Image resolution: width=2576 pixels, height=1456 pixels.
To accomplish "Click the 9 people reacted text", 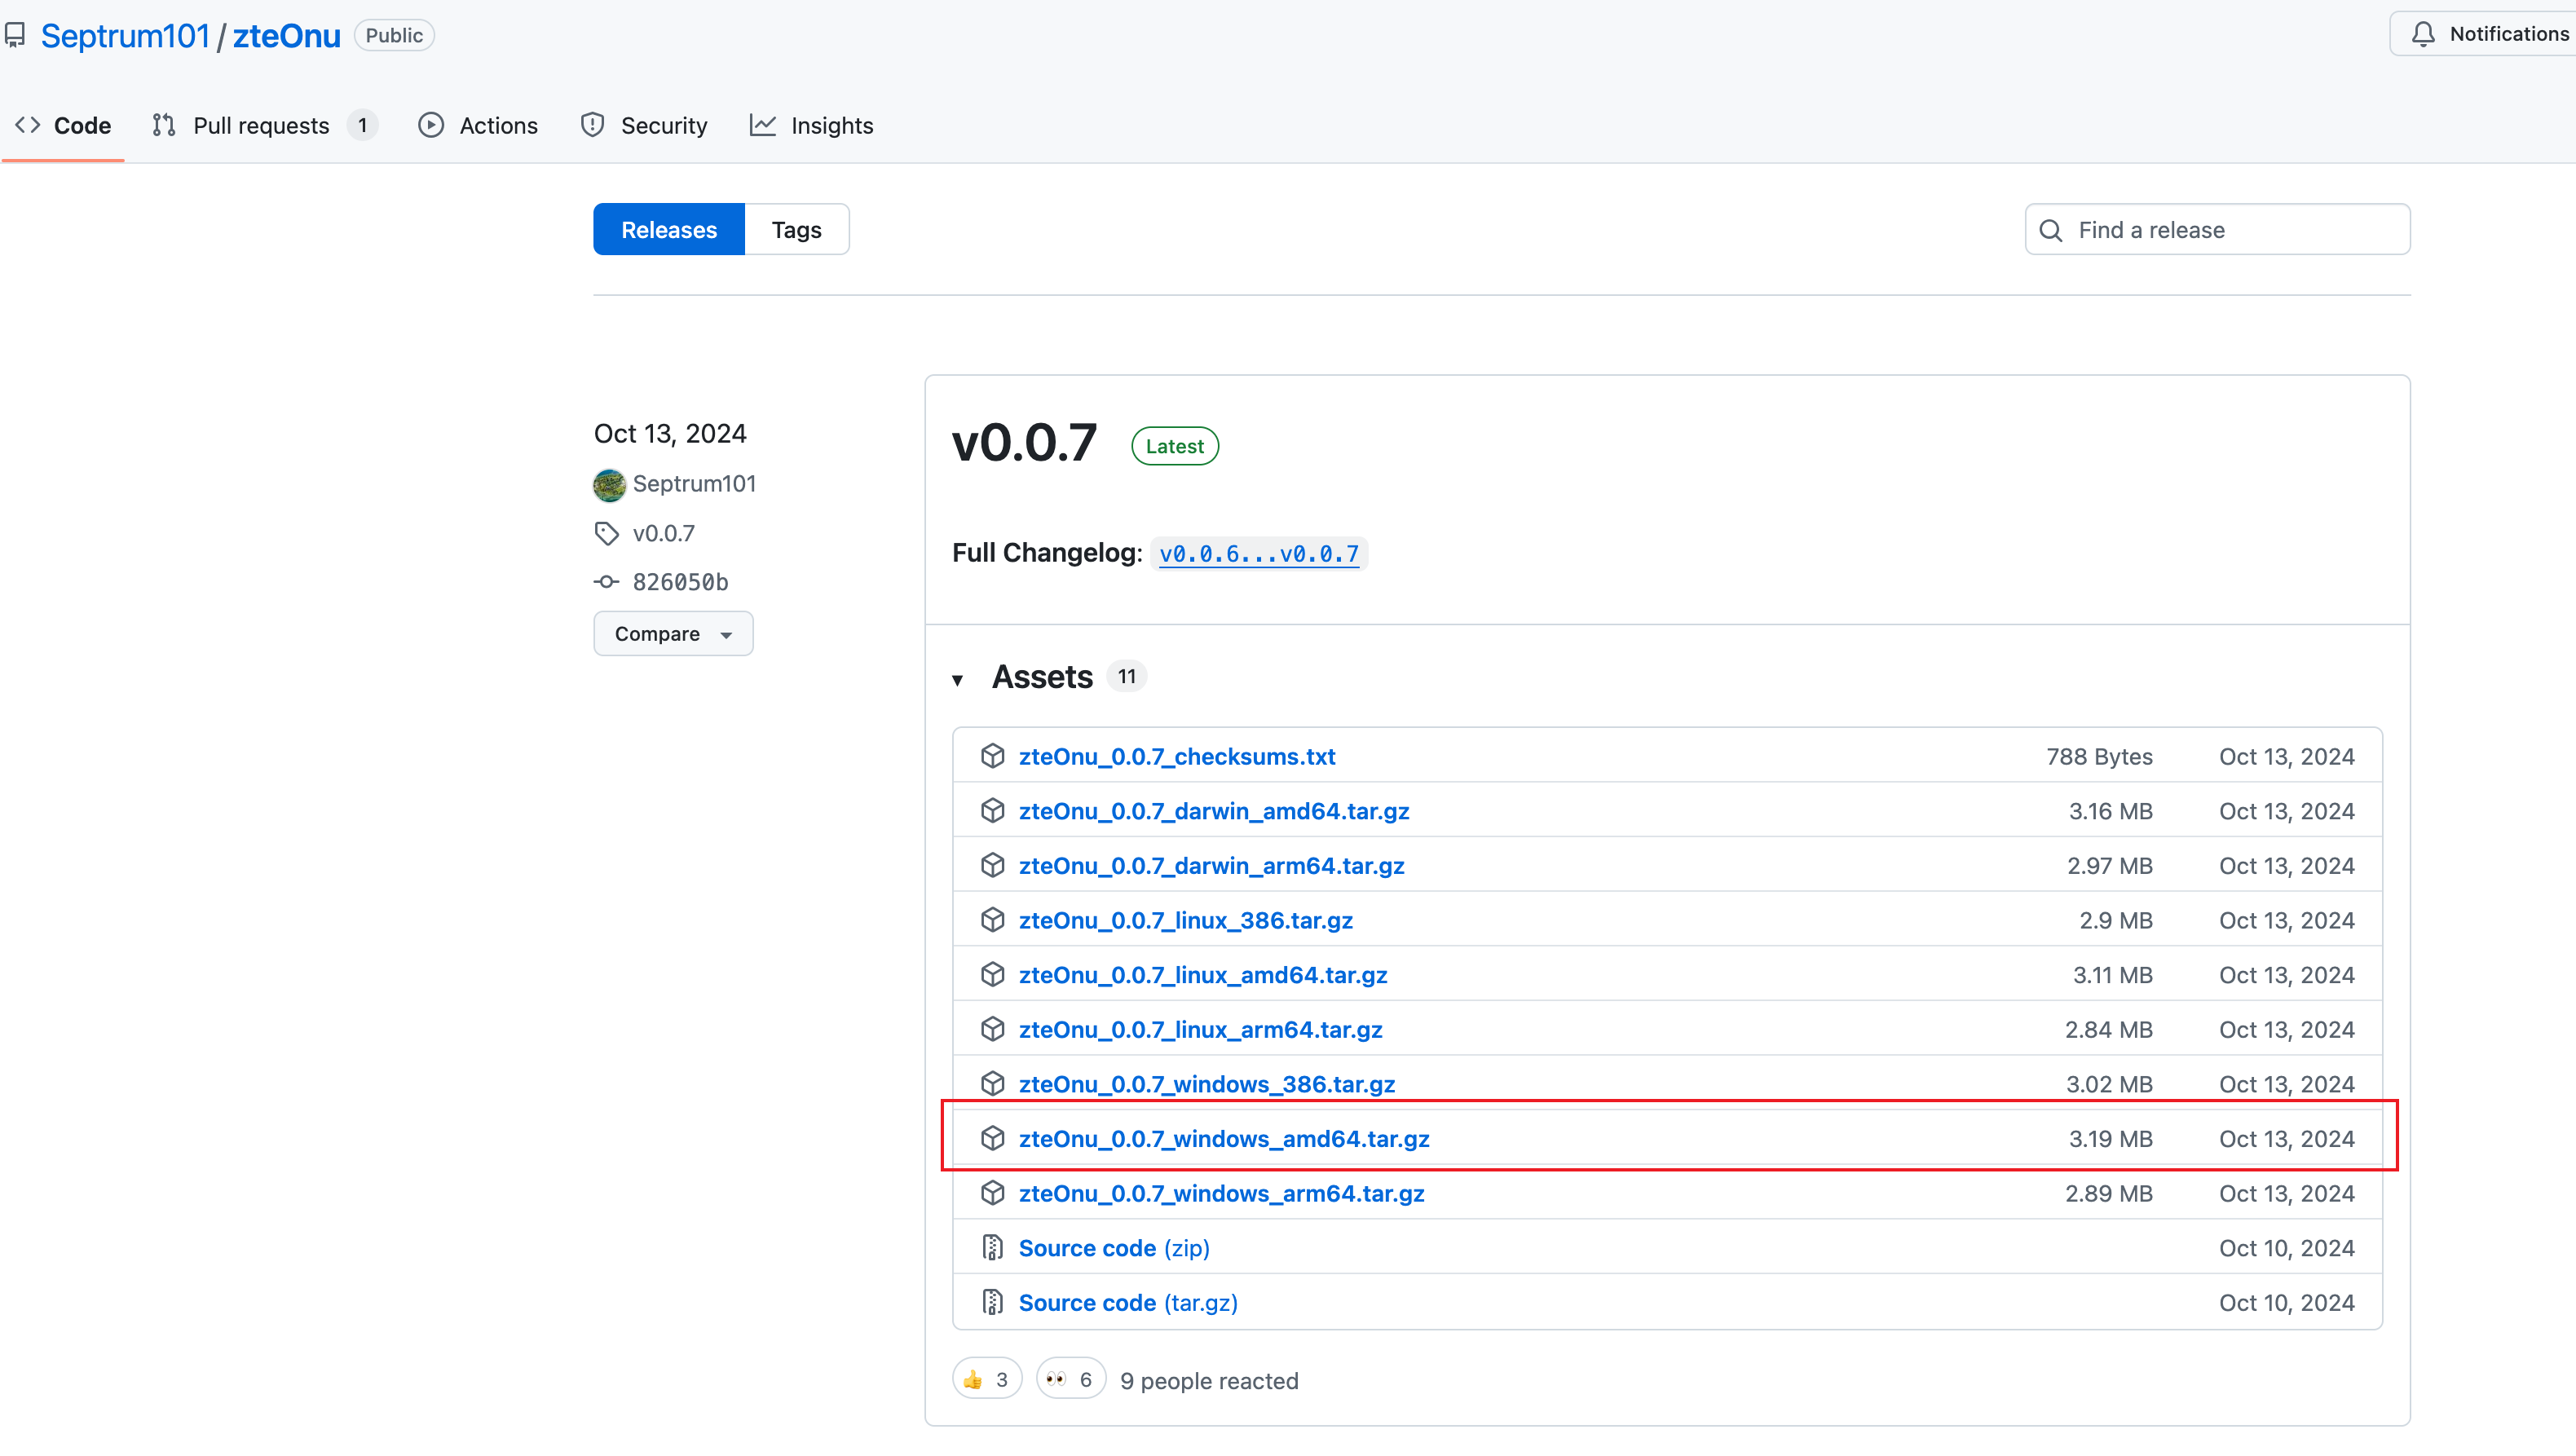I will tap(1209, 1382).
